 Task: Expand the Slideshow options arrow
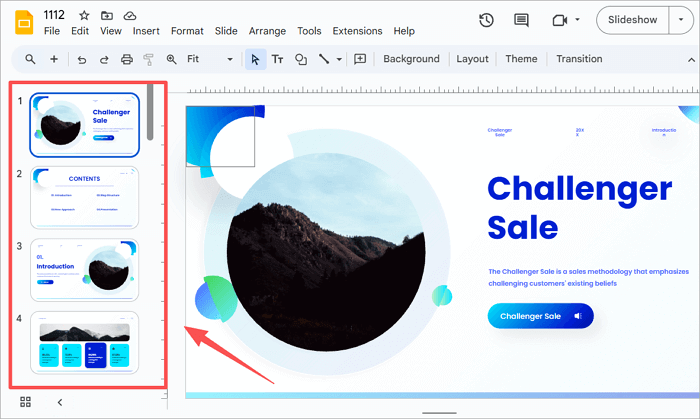coord(682,20)
